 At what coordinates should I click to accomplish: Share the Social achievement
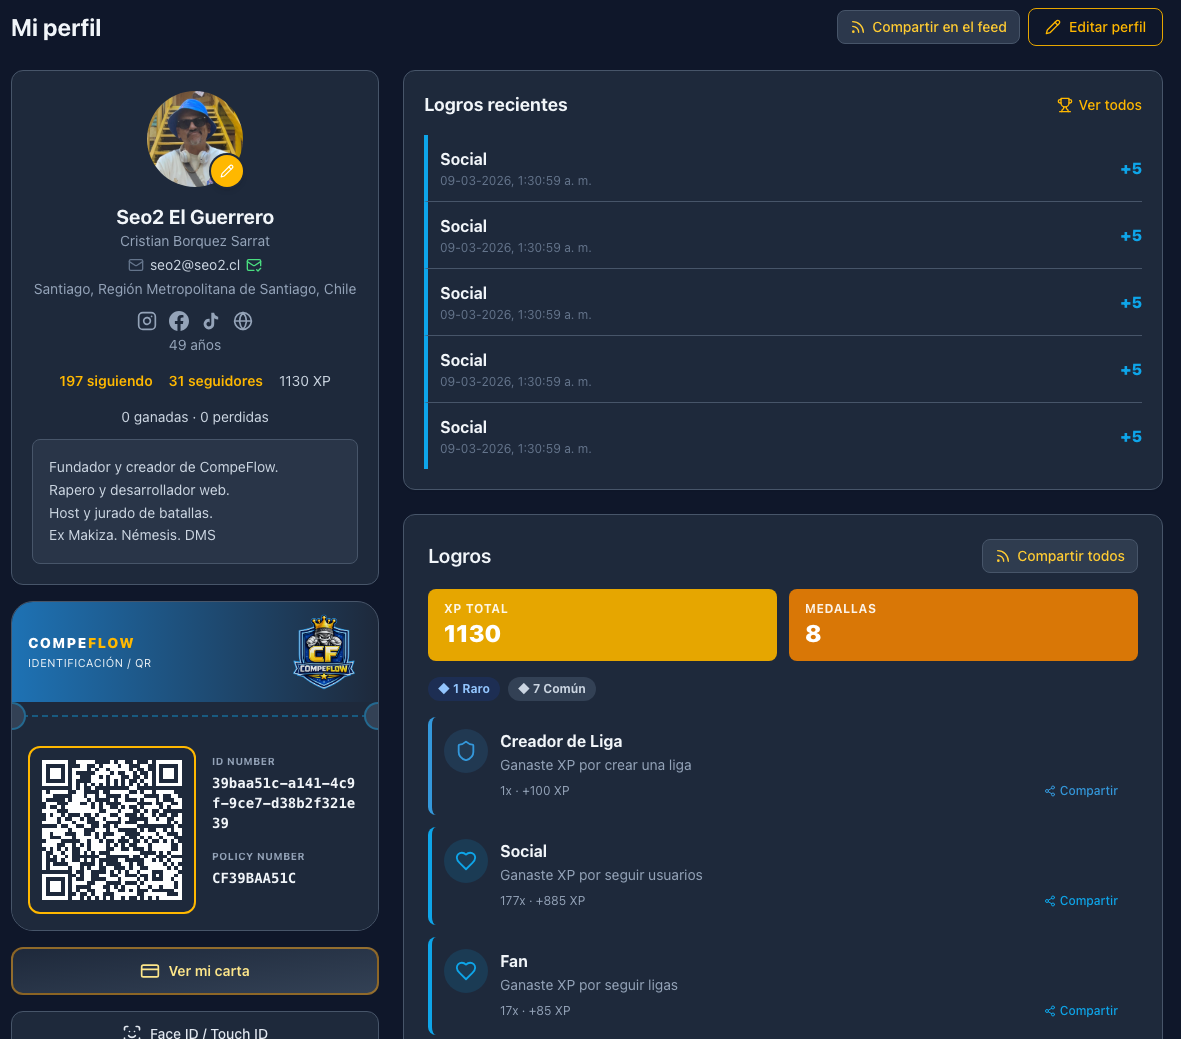1081,901
